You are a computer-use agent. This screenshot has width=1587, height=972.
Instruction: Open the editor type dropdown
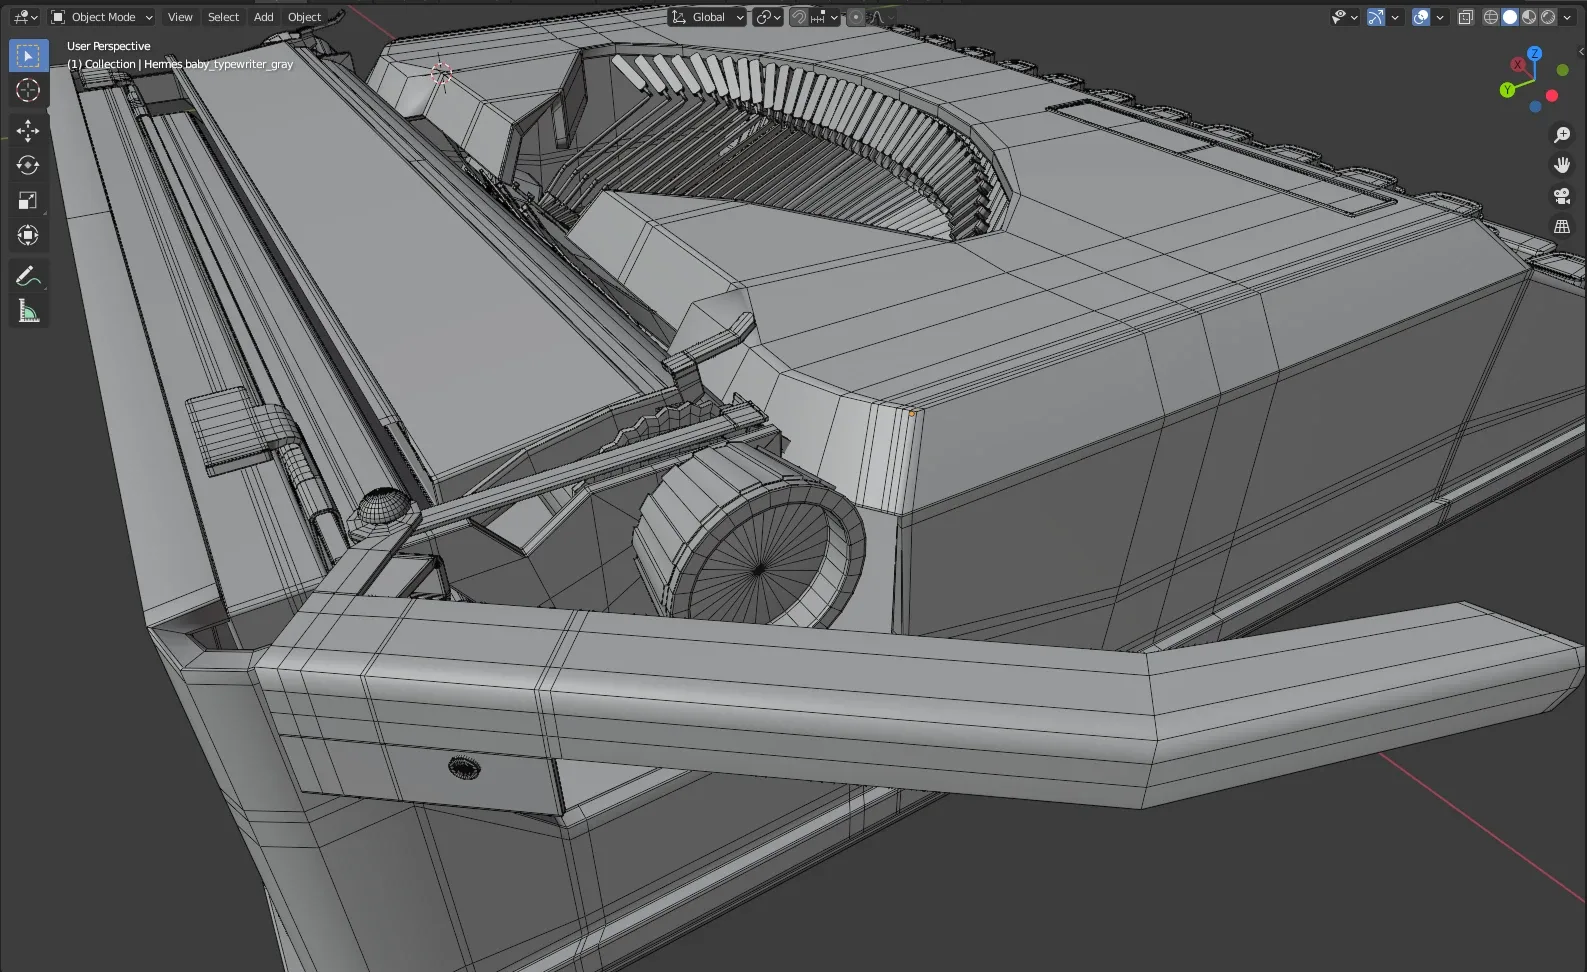(25, 17)
